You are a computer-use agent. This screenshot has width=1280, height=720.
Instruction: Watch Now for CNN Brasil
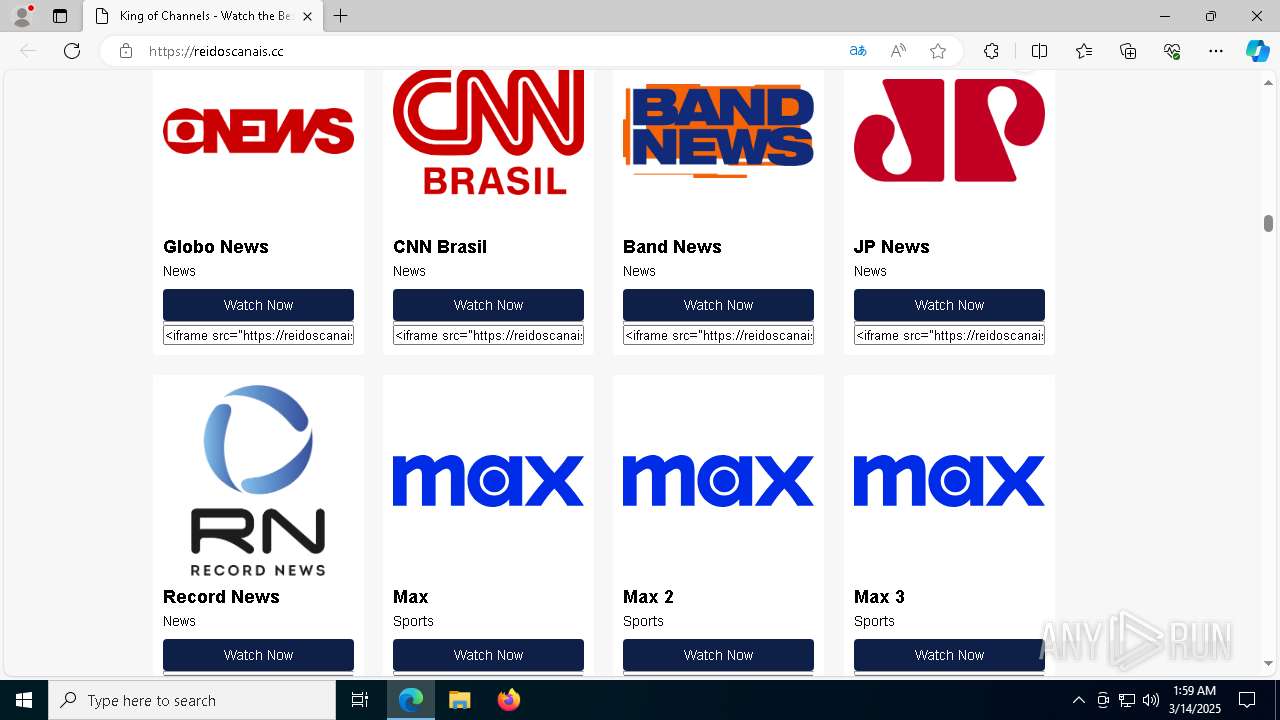pyautogui.click(x=488, y=305)
